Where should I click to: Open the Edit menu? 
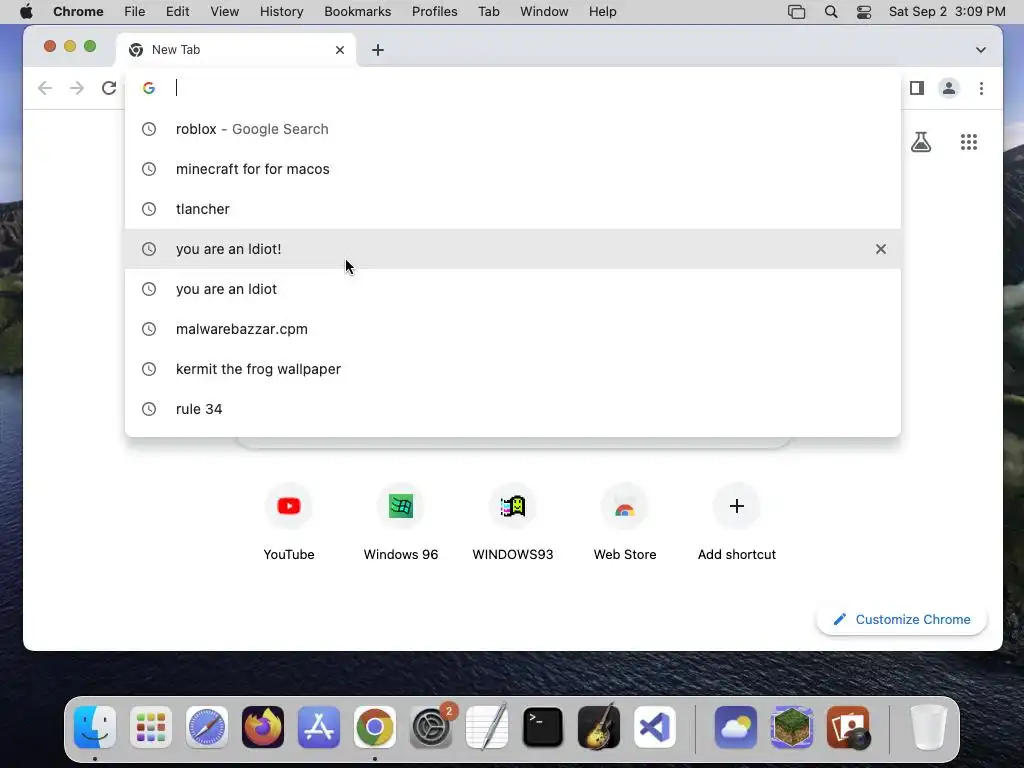[x=177, y=12]
